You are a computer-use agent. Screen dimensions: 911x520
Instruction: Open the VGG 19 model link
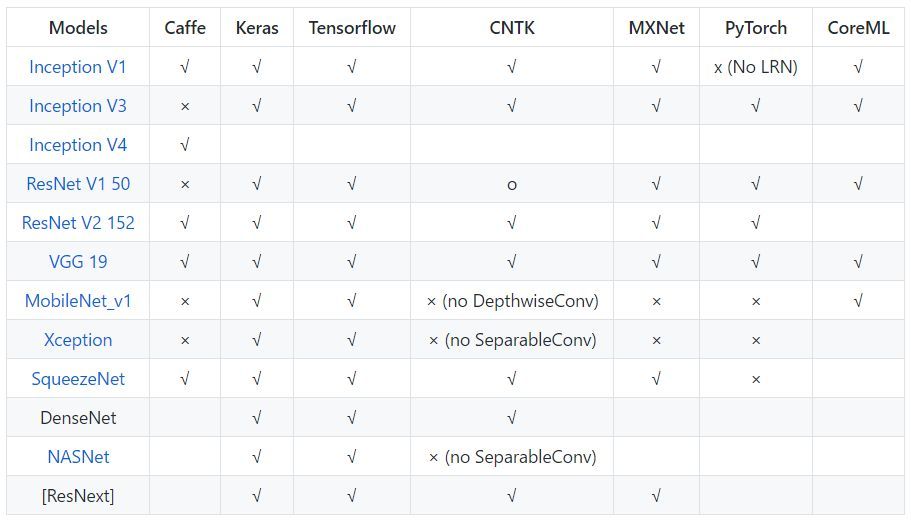(78, 262)
